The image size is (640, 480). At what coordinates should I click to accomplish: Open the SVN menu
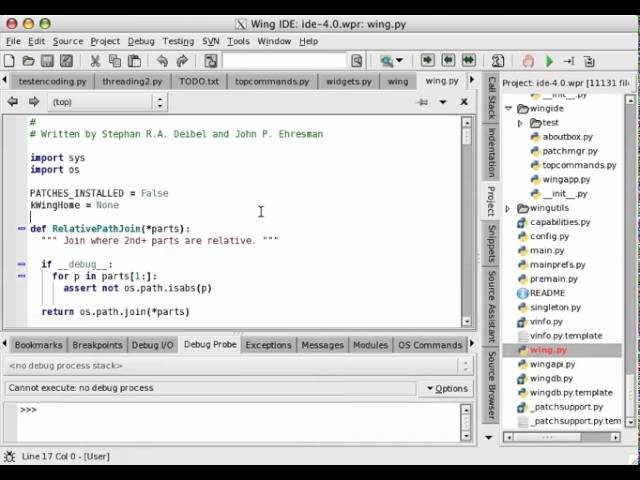click(x=211, y=41)
